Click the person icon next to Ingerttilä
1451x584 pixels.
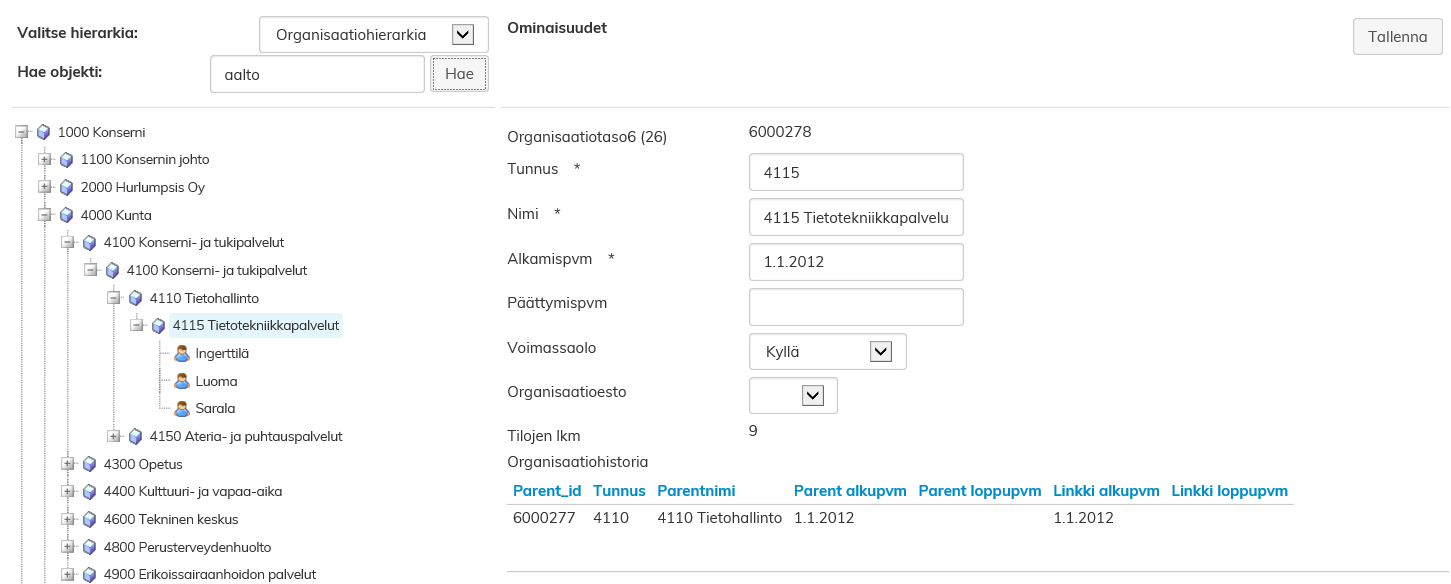click(x=182, y=353)
